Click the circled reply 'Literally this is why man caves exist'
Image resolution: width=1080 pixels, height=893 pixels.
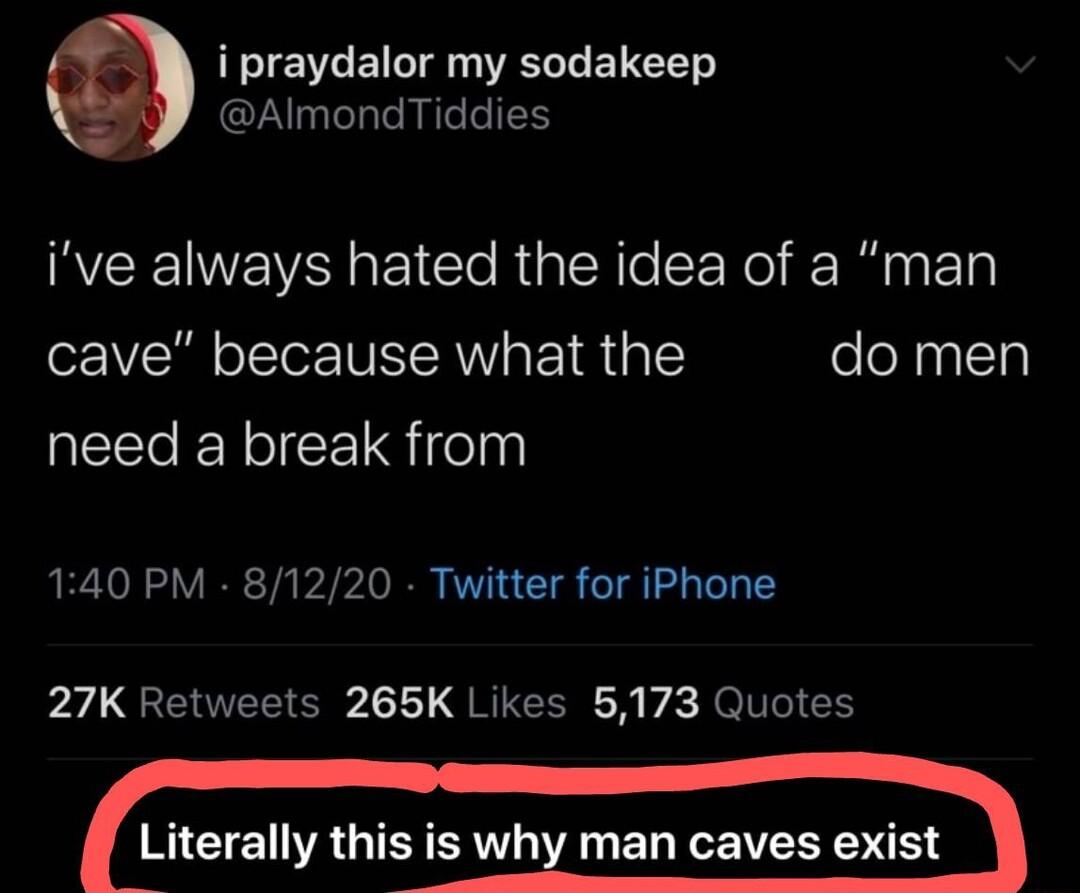pos(540,843)
